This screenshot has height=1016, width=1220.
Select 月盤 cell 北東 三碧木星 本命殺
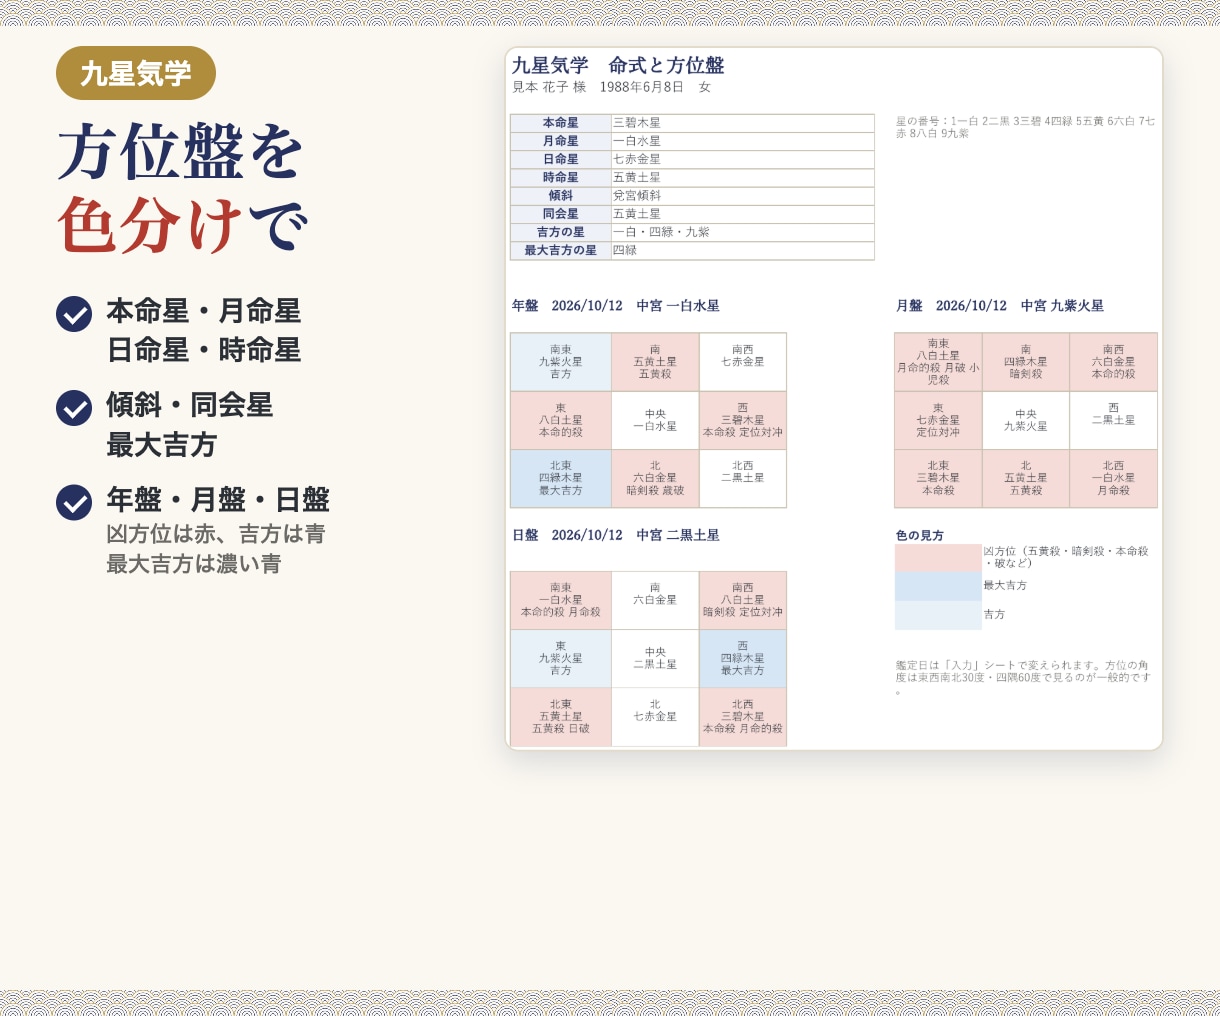[938, 478]
